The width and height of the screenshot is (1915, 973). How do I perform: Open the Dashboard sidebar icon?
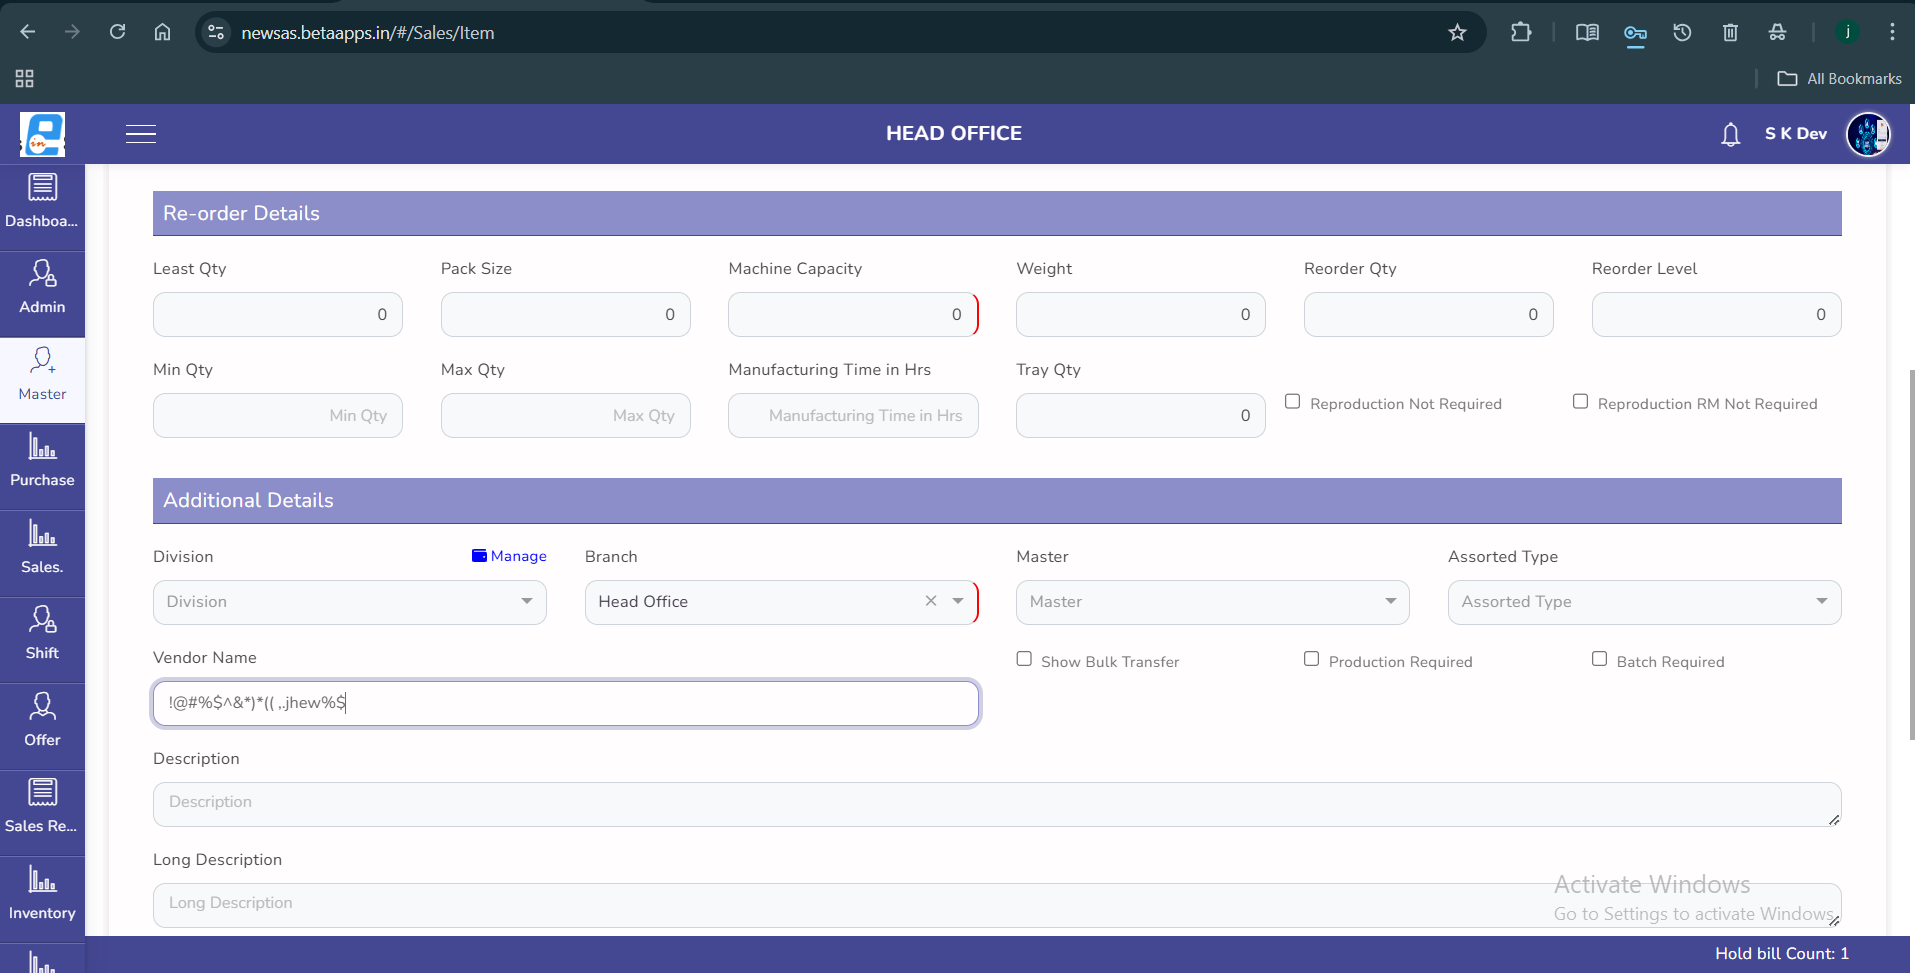coord(42,200)
